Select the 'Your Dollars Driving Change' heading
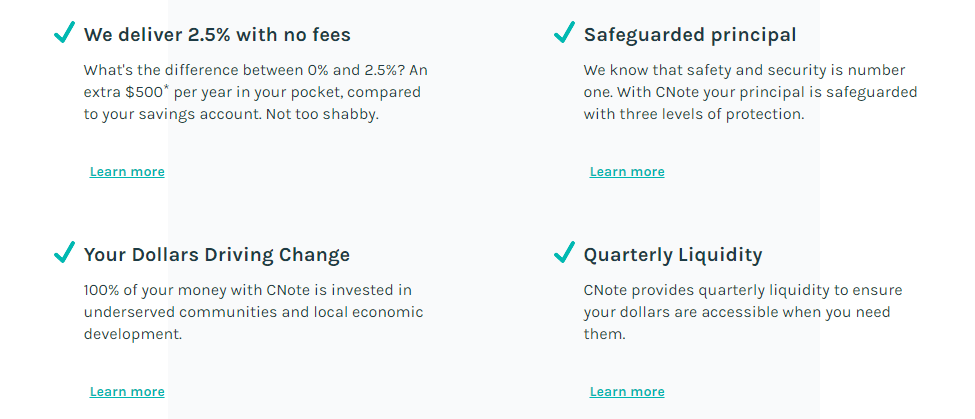 (216, 255)
